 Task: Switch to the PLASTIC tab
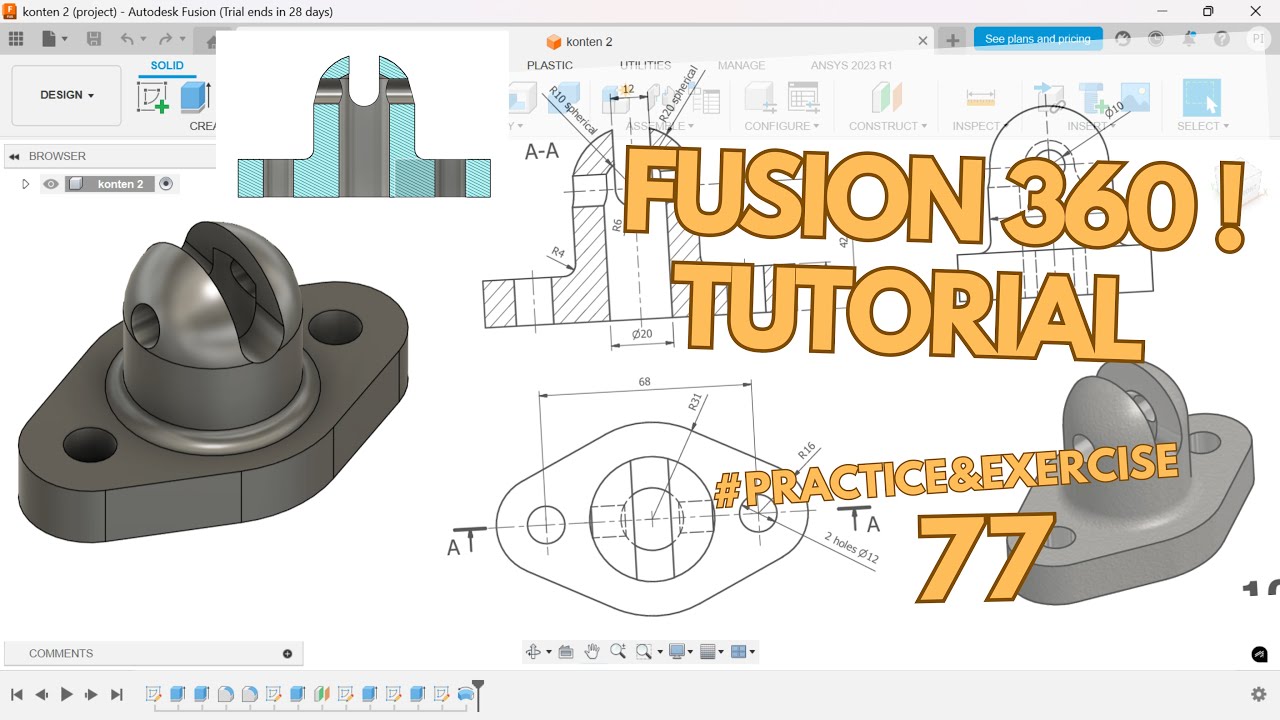coord(550,66)
